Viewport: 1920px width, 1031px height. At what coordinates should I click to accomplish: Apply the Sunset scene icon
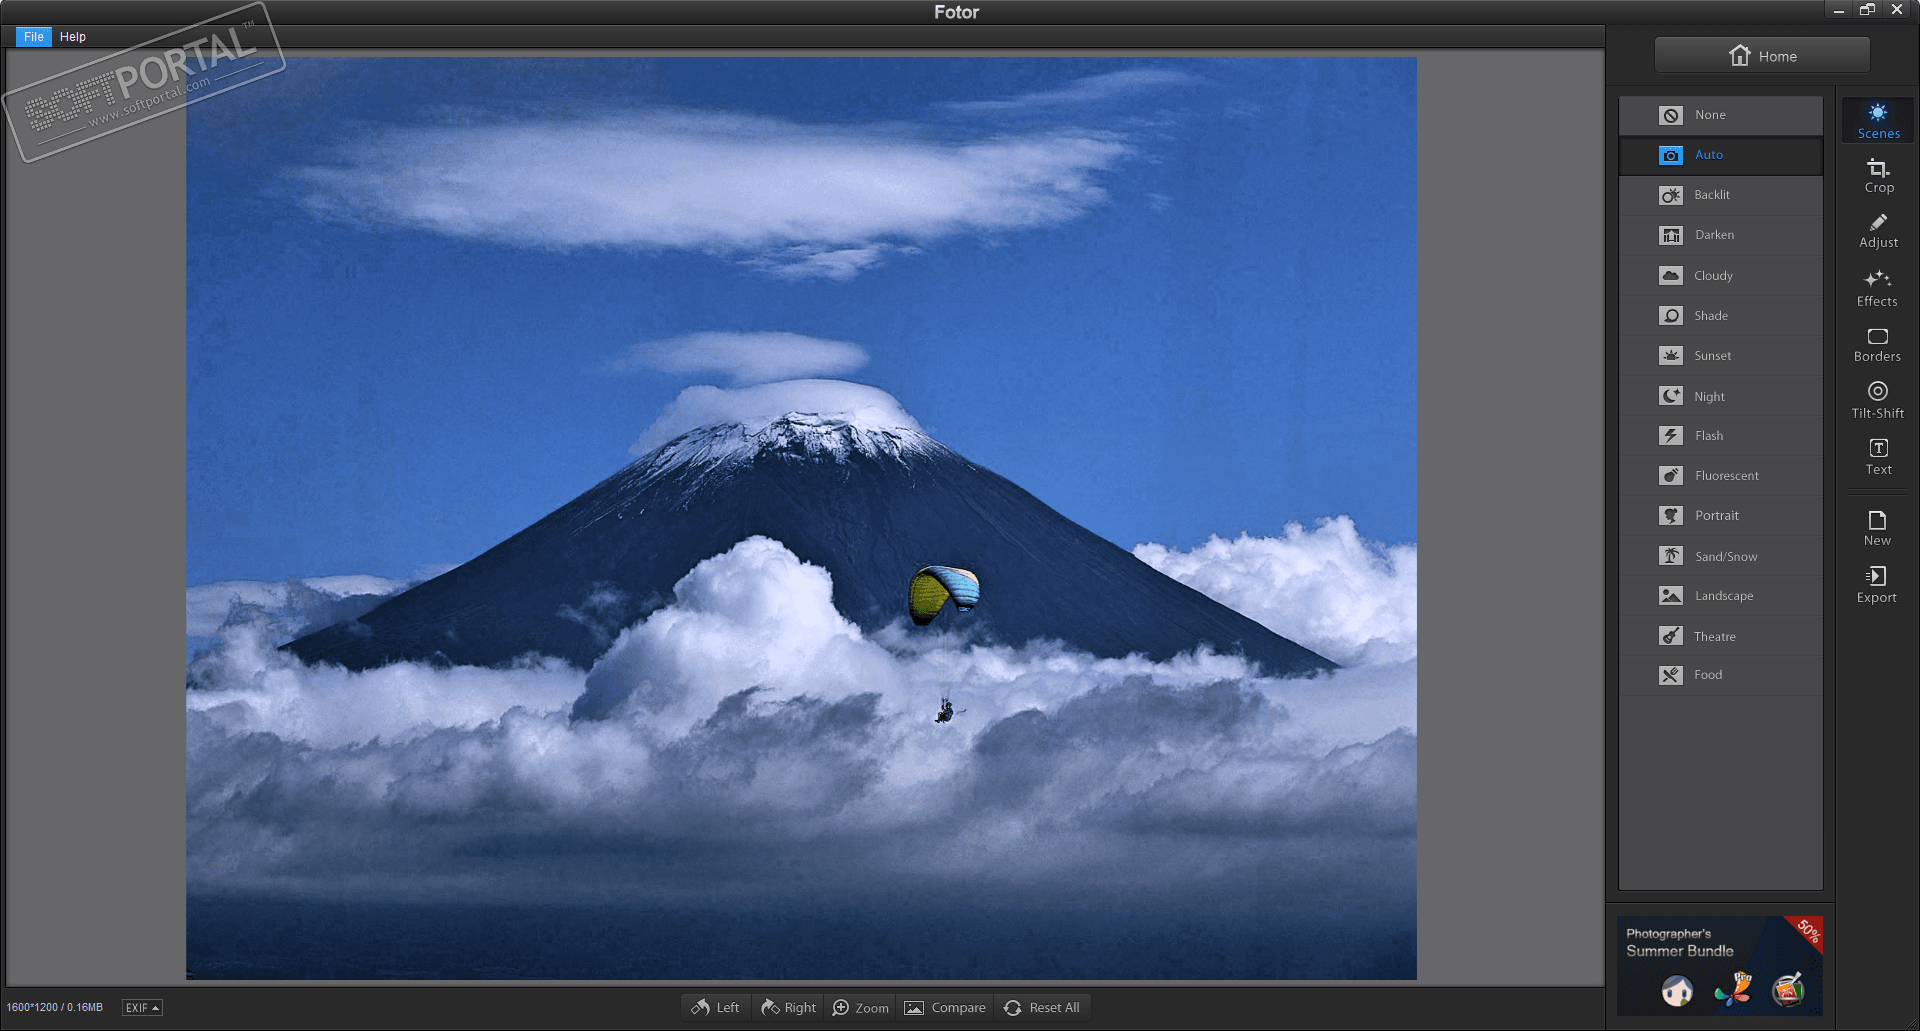pyautogui.click(x=1671, y=355)
